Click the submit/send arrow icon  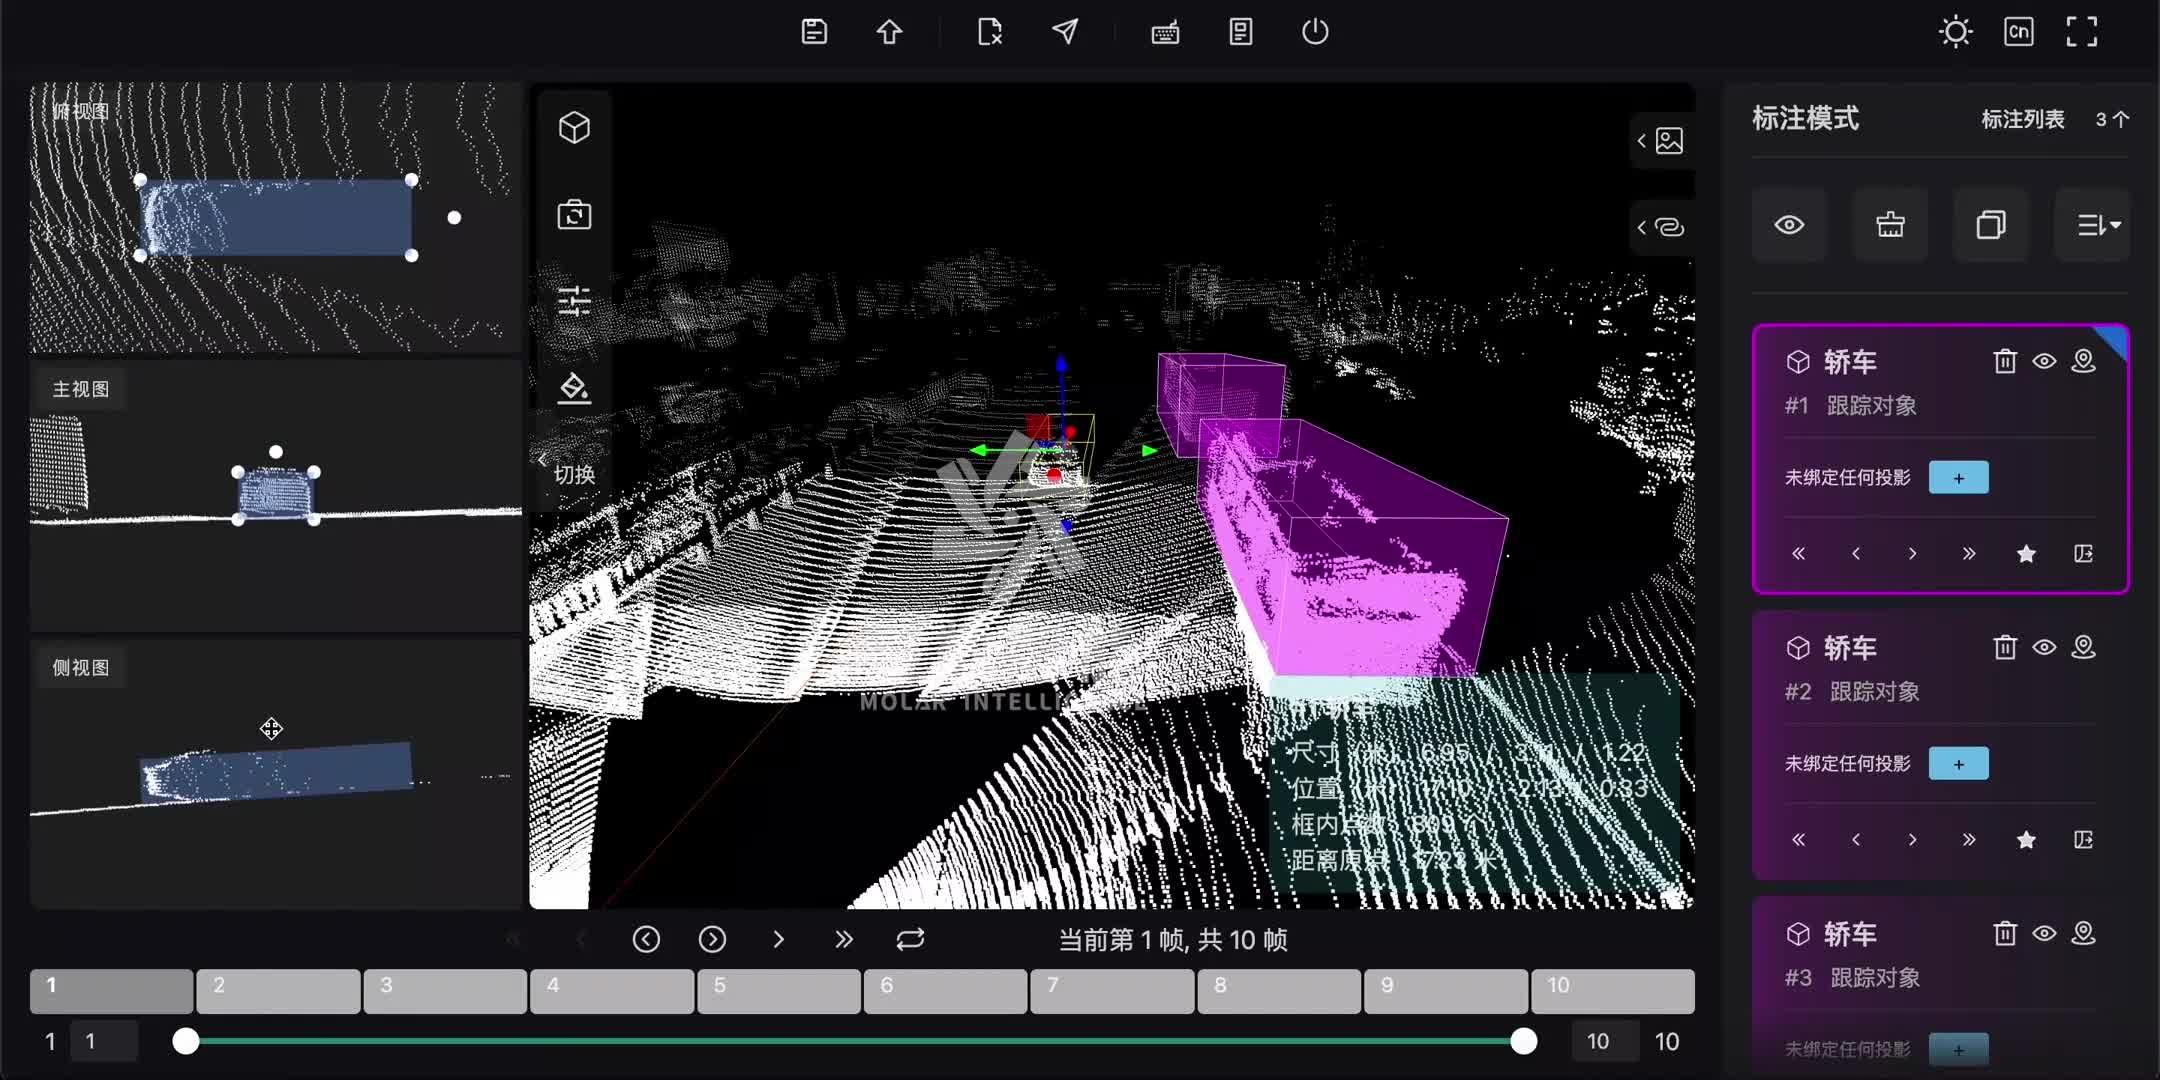1064,31
